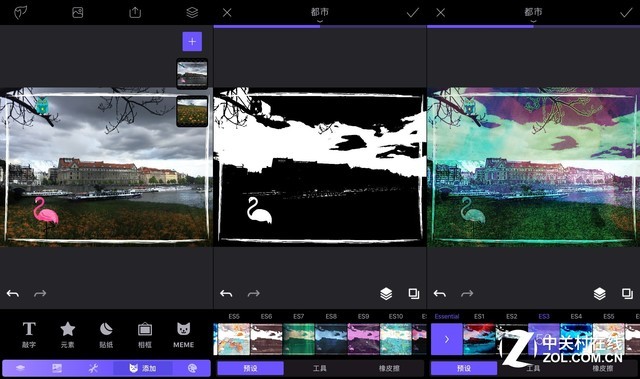The width and height of the screenshot is (640, 379).
Task: Choose the MEME cat tool
Action: (184, 335)
